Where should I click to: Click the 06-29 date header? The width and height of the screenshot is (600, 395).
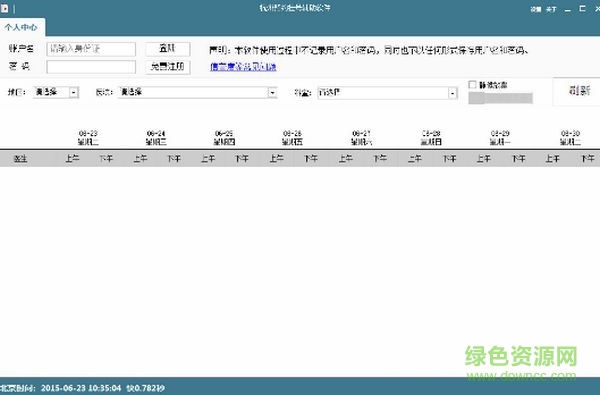point(500,137)
